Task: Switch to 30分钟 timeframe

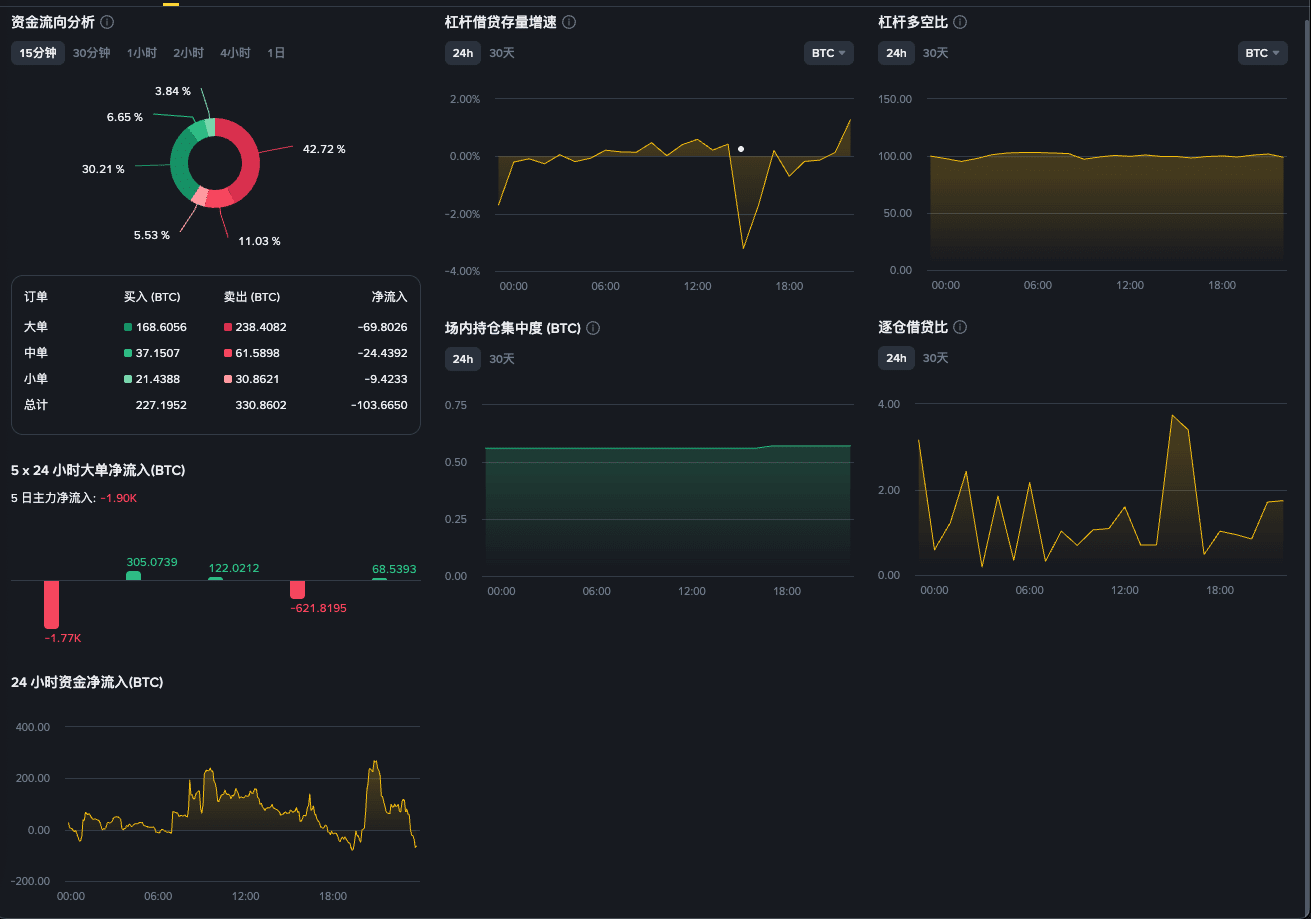Action: [x=91, y=53]
